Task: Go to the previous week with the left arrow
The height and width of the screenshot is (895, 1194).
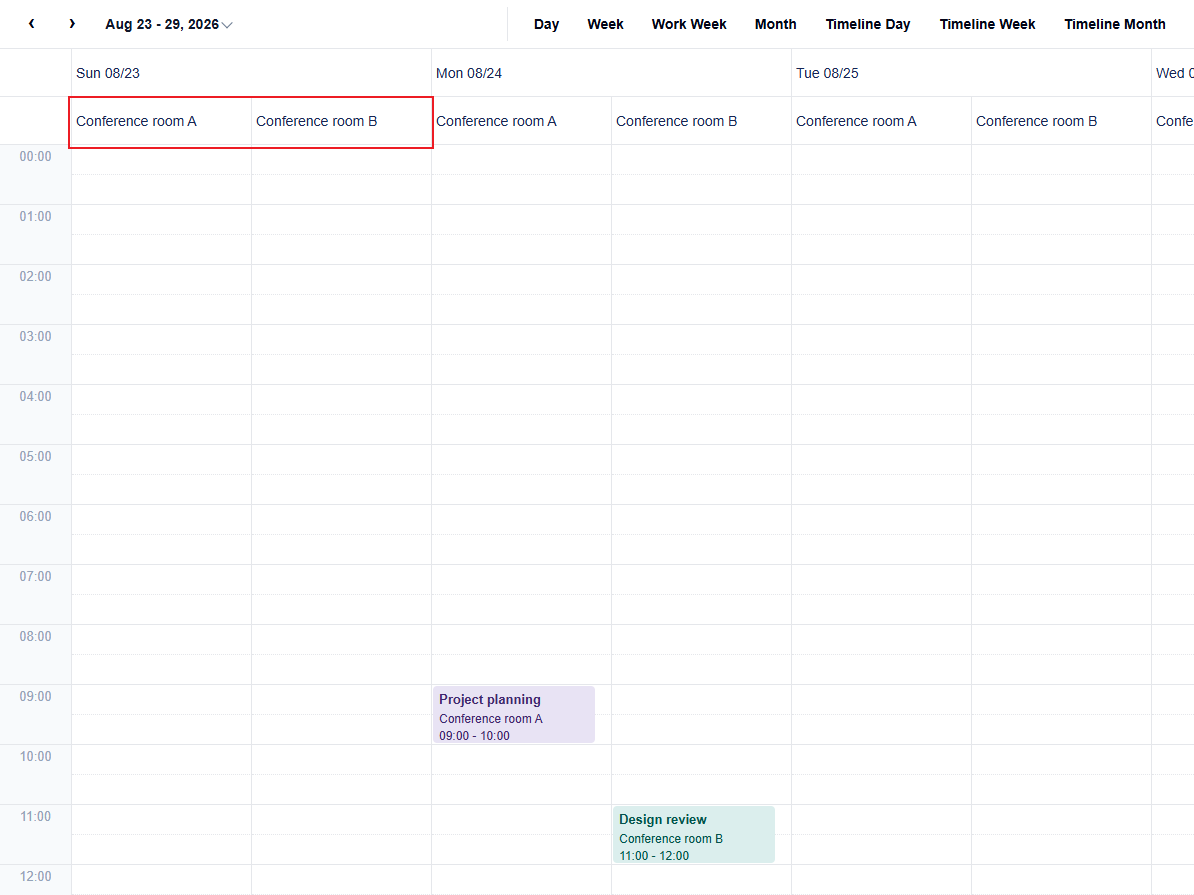Action: [x=31, y=24]
